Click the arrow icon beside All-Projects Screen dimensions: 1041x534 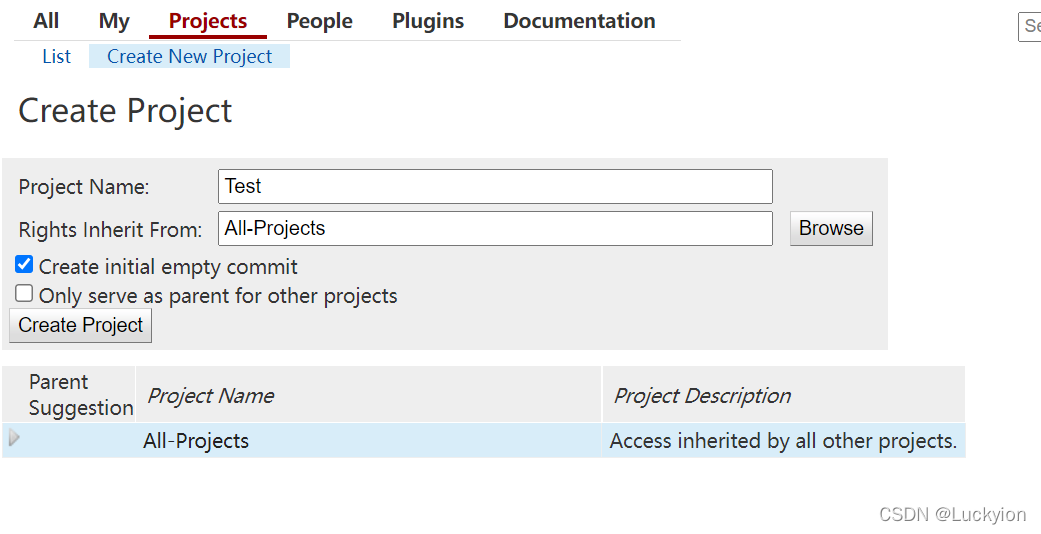14,438
